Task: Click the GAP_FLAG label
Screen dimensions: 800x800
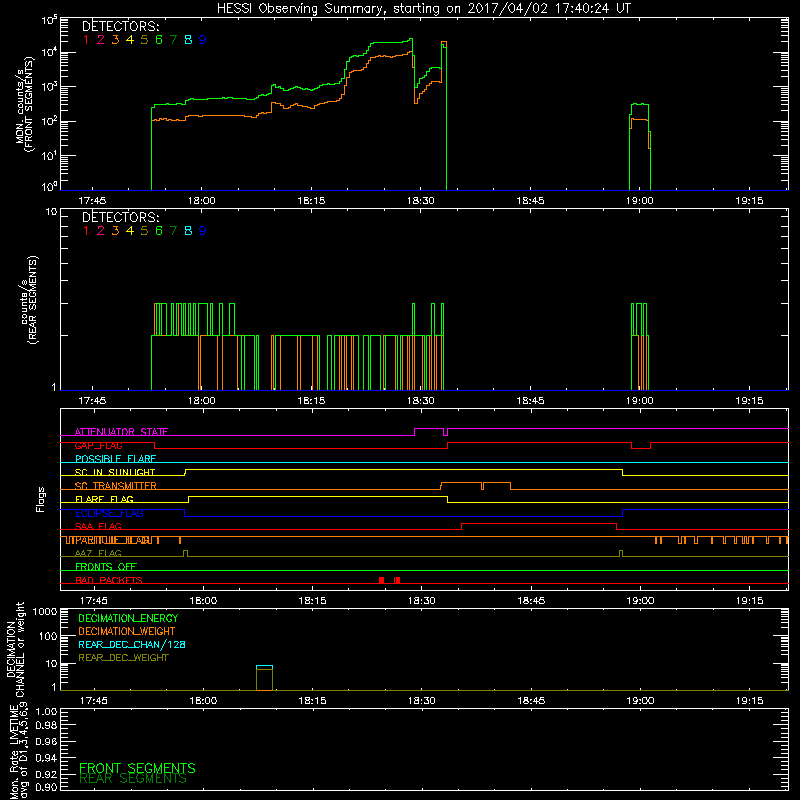Action: [x=98, y=445]
